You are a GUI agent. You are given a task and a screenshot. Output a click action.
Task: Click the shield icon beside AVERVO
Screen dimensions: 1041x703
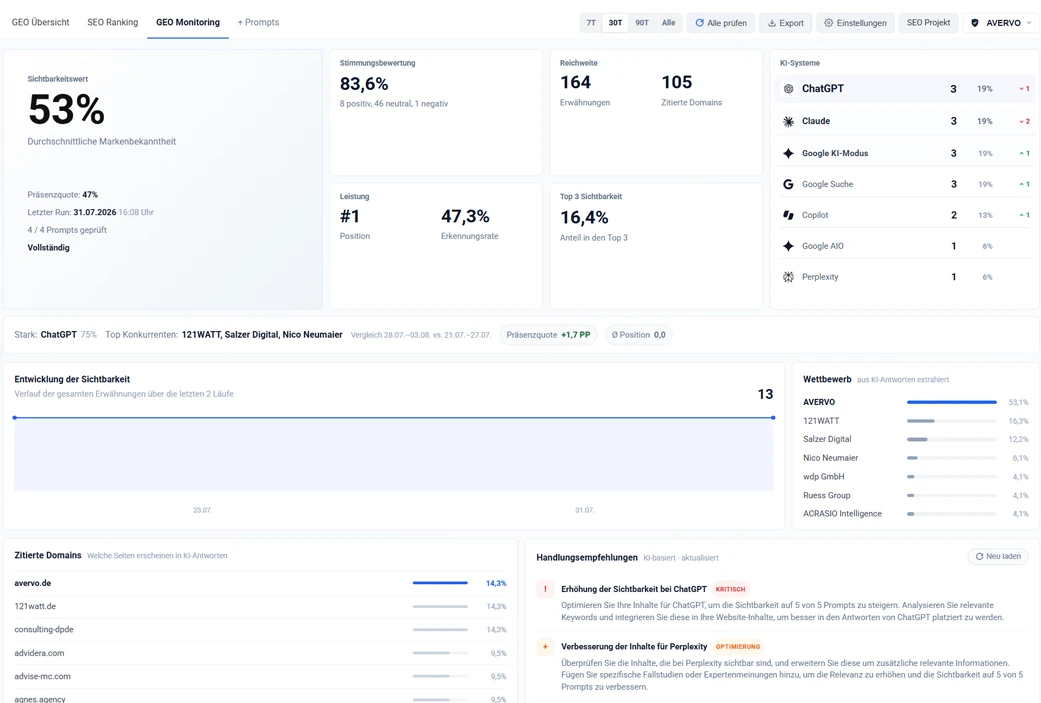click(975, 23)
